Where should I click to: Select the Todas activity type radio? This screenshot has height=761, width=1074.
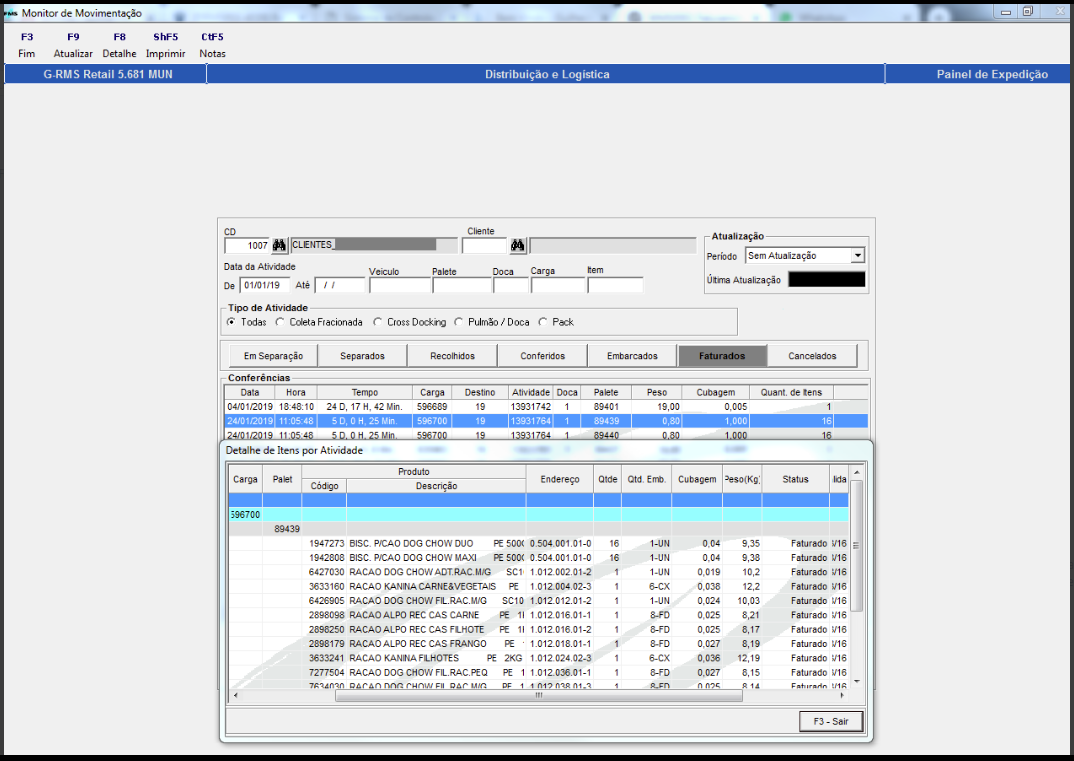(x=232, y=322)
